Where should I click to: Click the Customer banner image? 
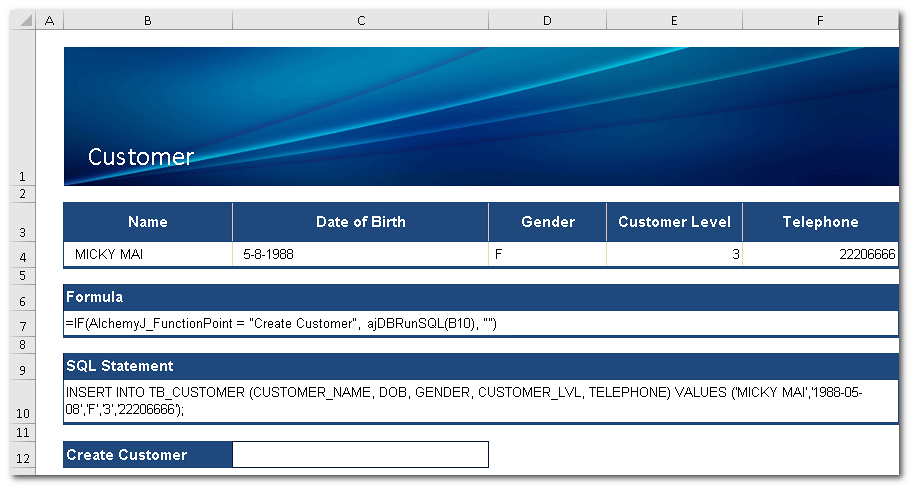pyautogui.click(x=480, y=115)
